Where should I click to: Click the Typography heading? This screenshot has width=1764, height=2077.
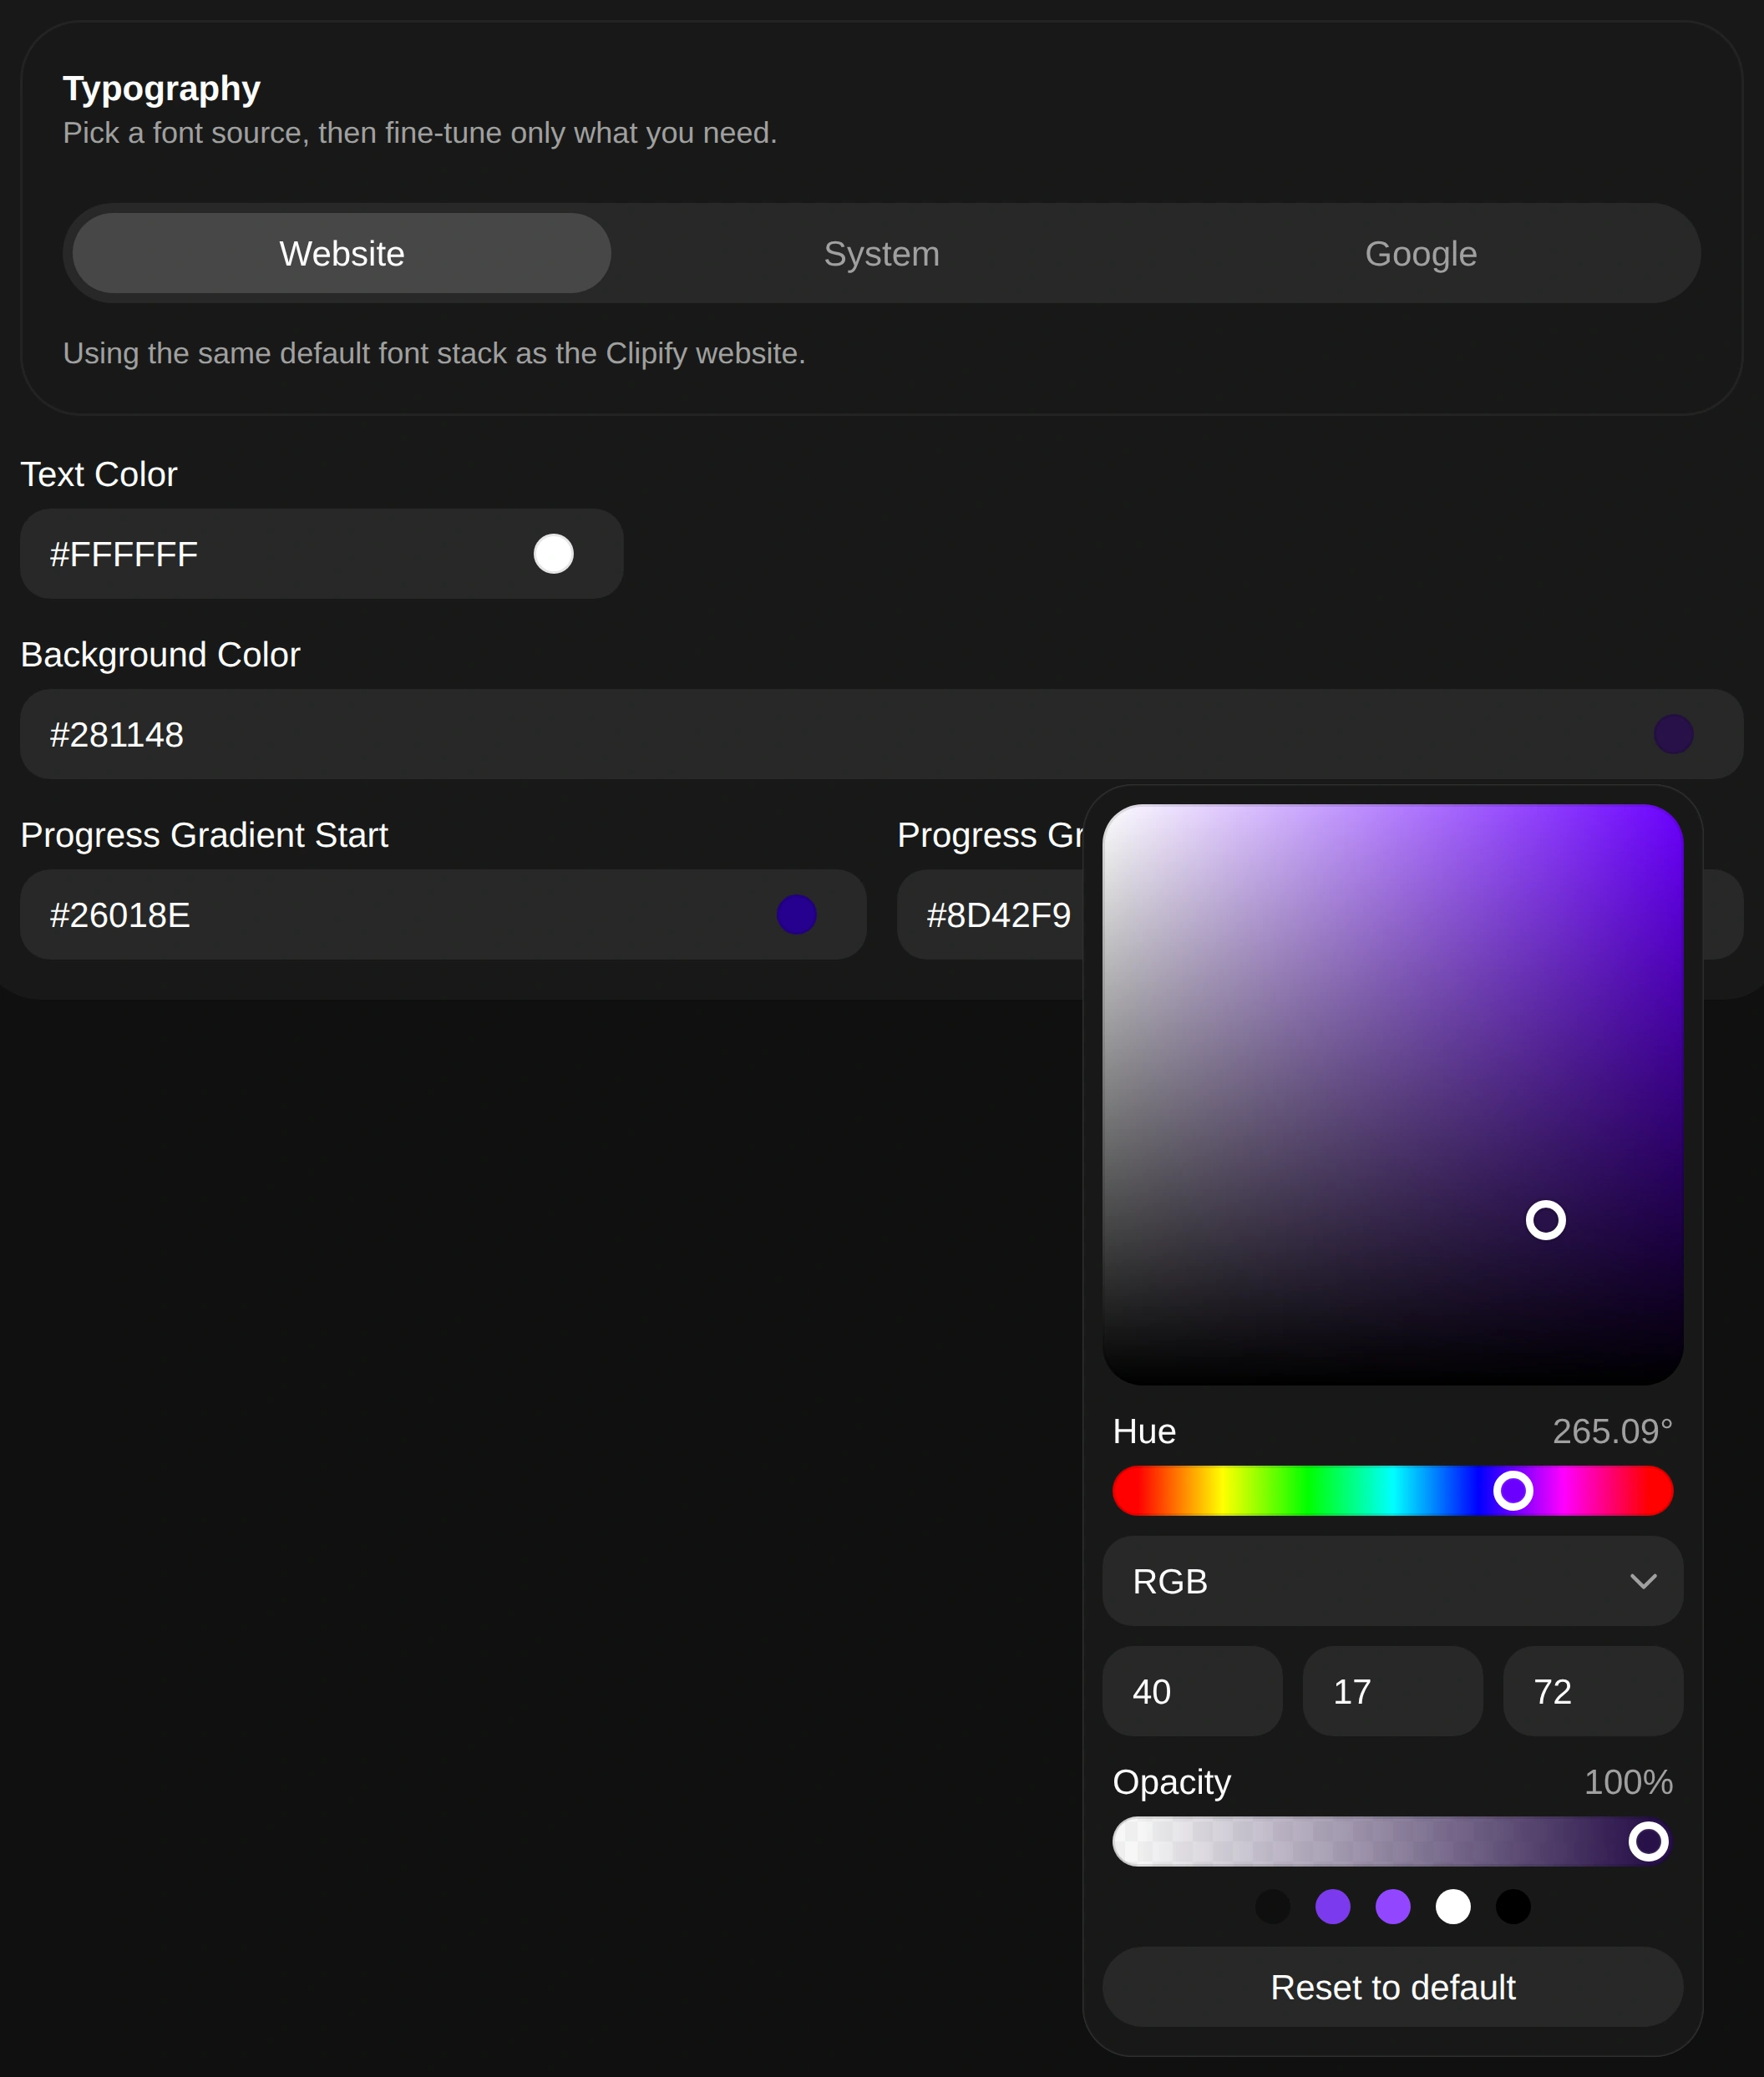pos(161,89)
